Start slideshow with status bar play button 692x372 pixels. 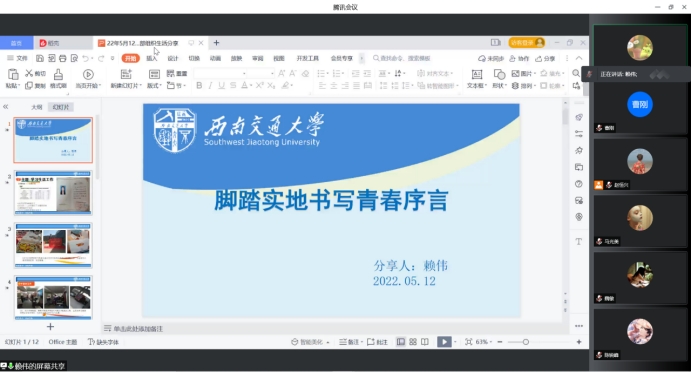coord(444,342)
